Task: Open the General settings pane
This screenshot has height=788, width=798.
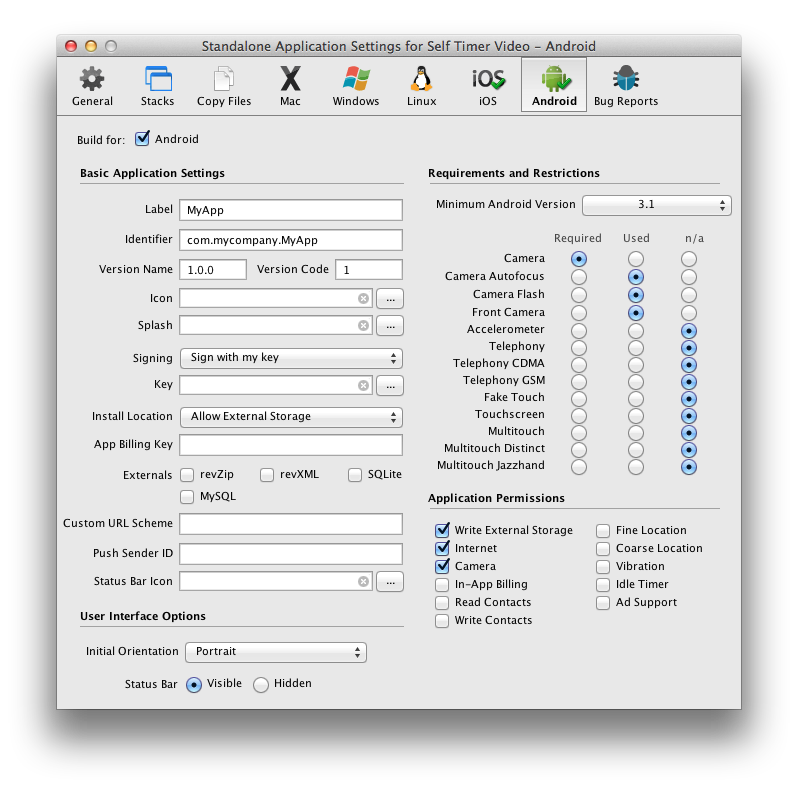Action: [x=92, y=85]
